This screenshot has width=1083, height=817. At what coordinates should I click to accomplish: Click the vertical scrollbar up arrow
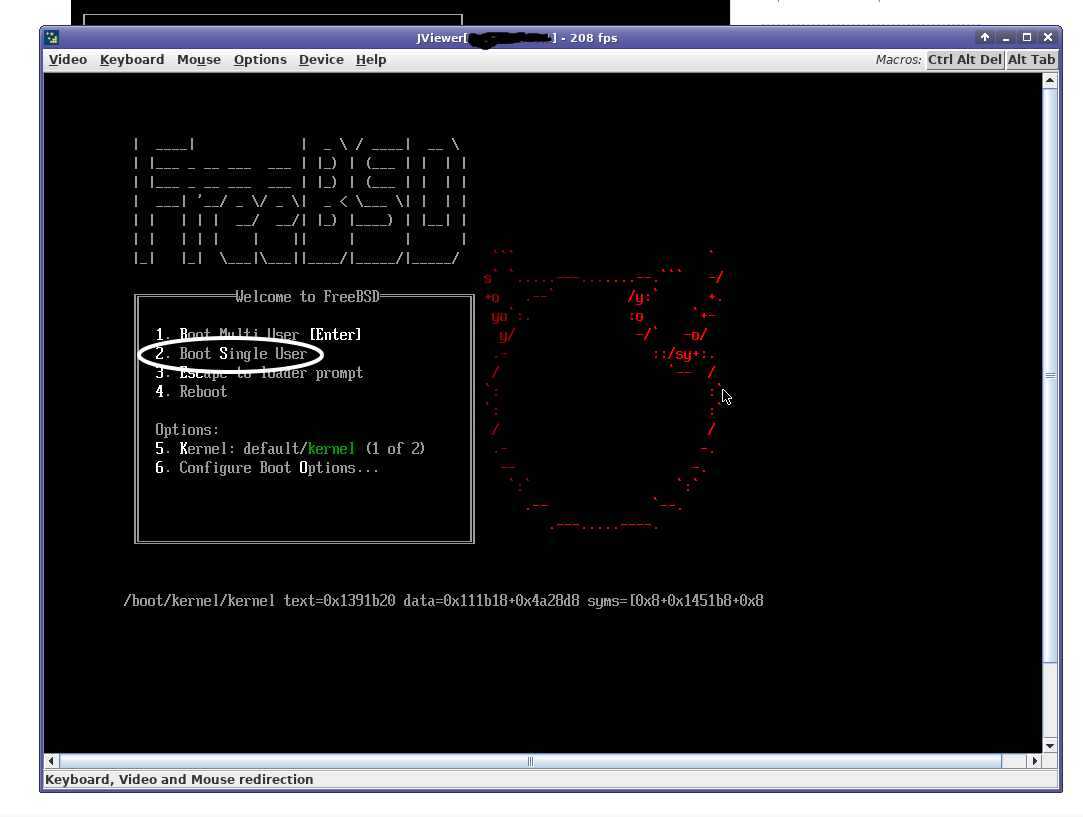[1050, 81]
